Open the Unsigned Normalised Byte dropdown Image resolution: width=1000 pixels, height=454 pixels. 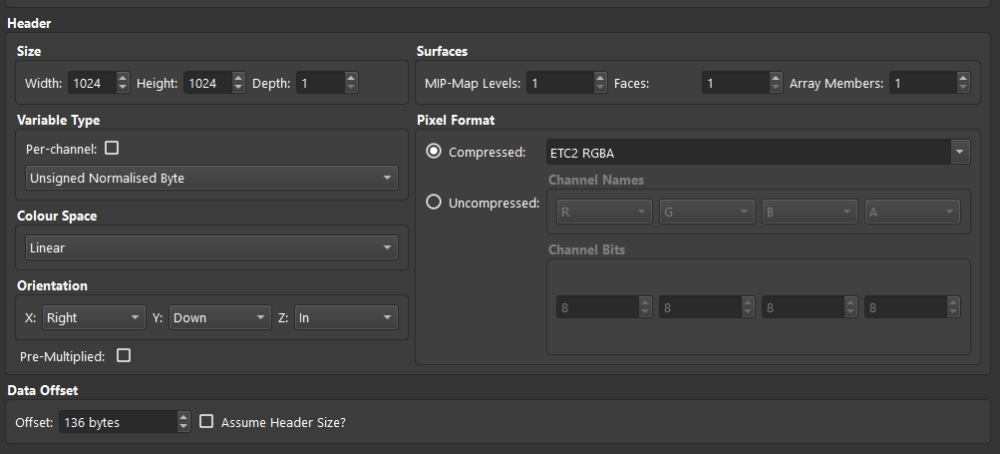pyautogui.click(x=211, y=178)
